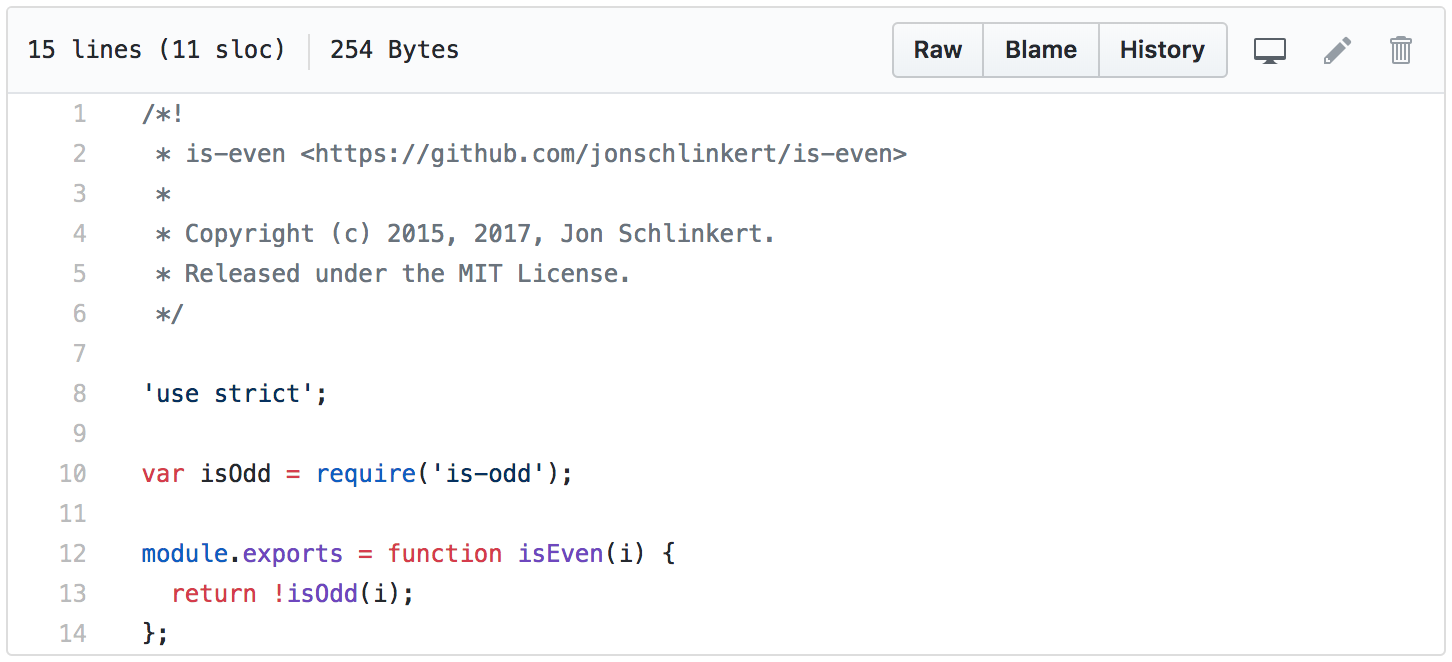1452x662 pixels.
Task: Select line number 13
Action: pyautogui.click(x=73, y=594)
